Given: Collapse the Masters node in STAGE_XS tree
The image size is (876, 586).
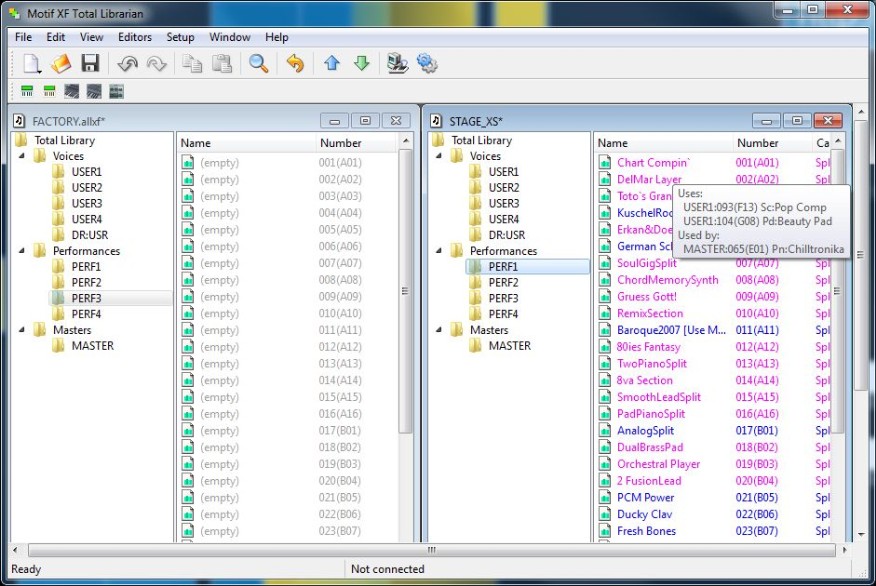Looking at the screenshot, I should [439, 330].
